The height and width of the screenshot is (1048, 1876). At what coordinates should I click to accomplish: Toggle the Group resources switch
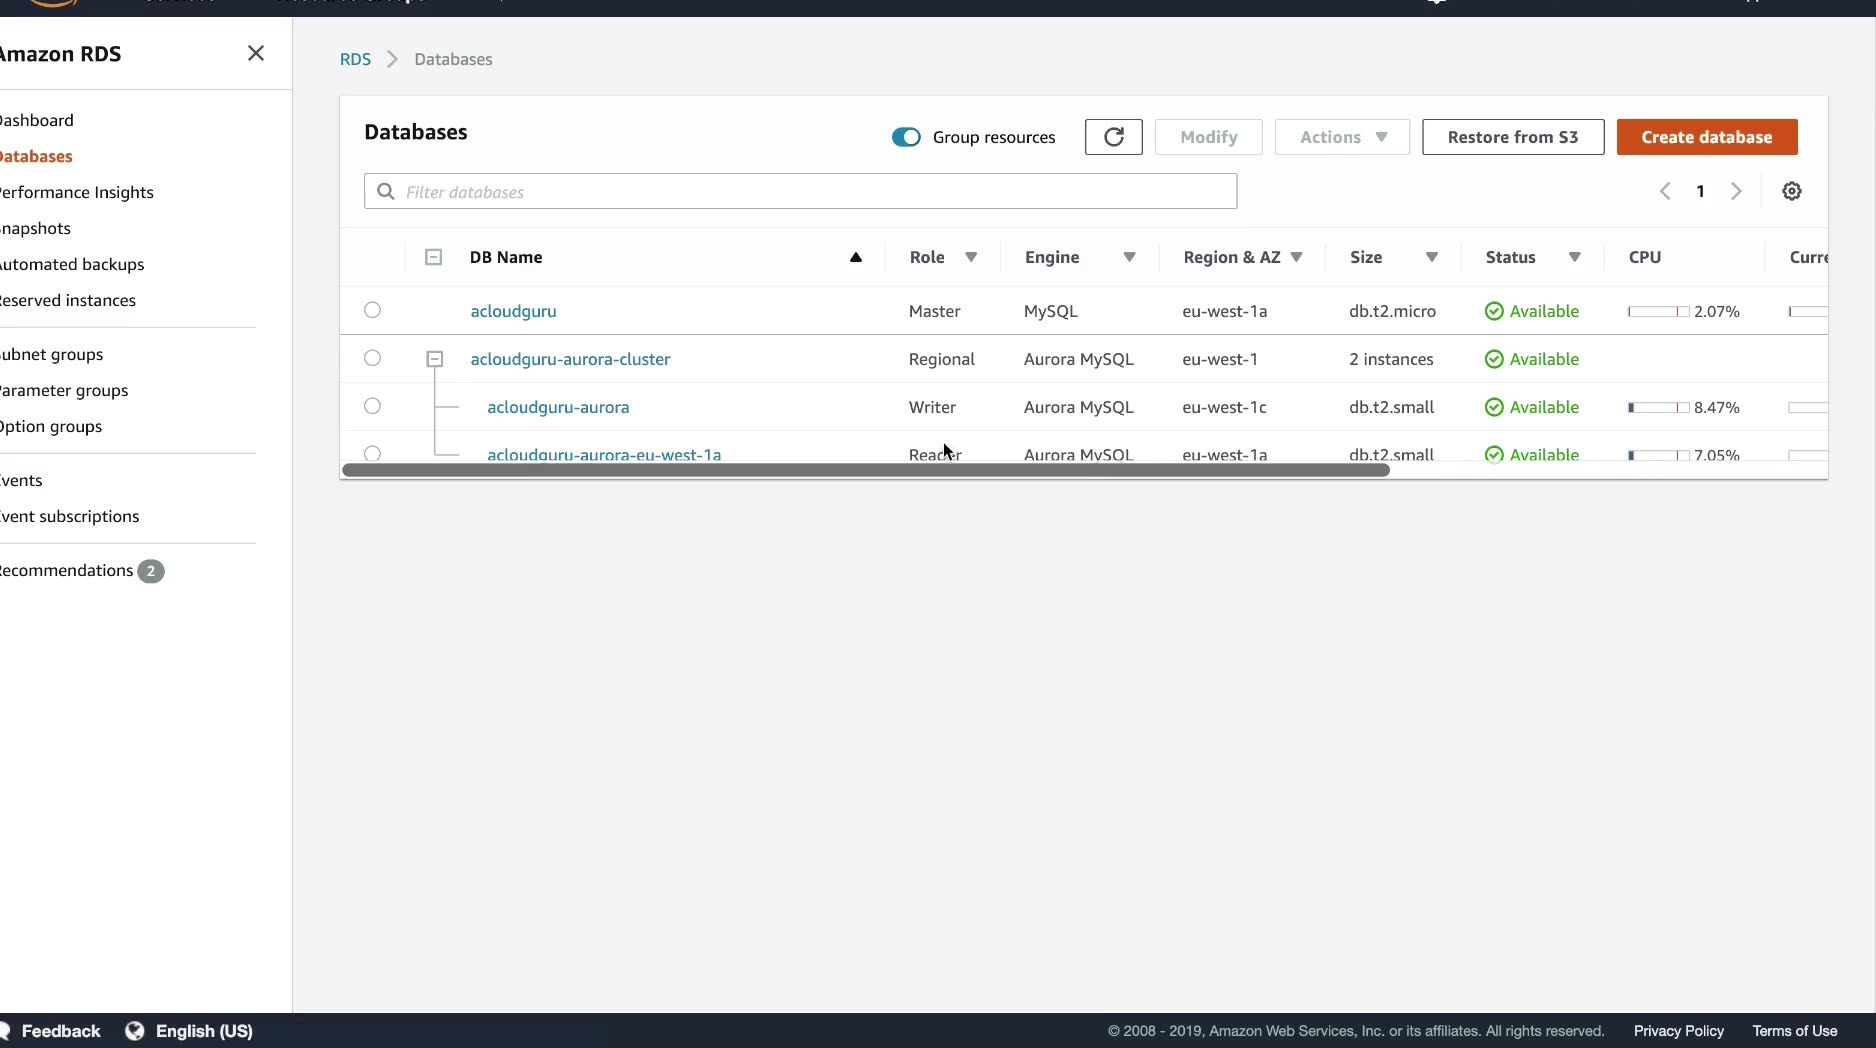click(x=906, y=137)
